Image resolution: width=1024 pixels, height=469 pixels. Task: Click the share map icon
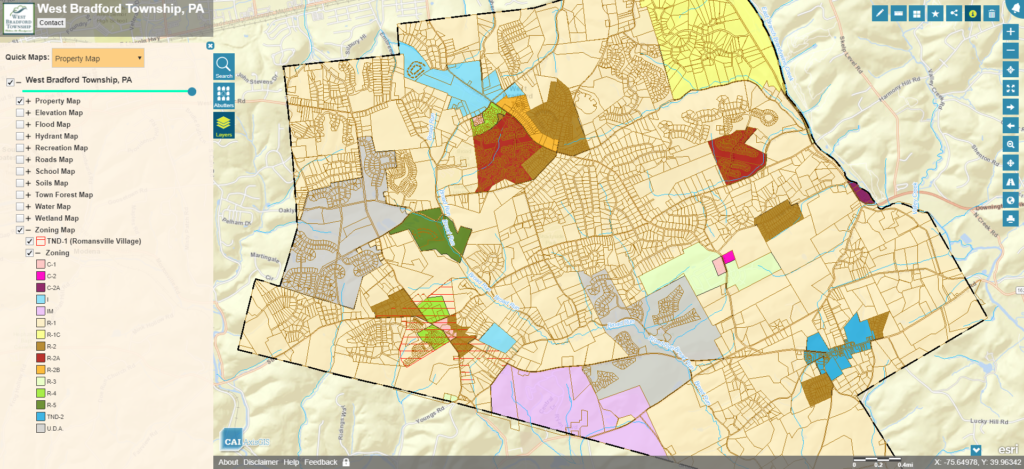[x=954, y=13]
